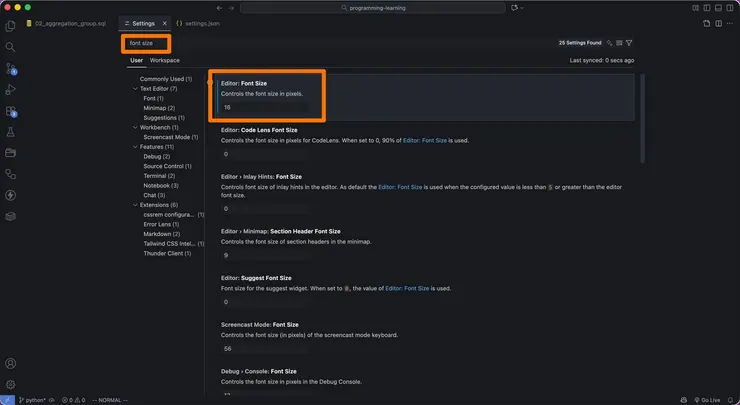This screenshot has height=405, width=740.
Task: Select Notebook (3) in settings tree
Action: pyautogui.click(x=161, y=186)
